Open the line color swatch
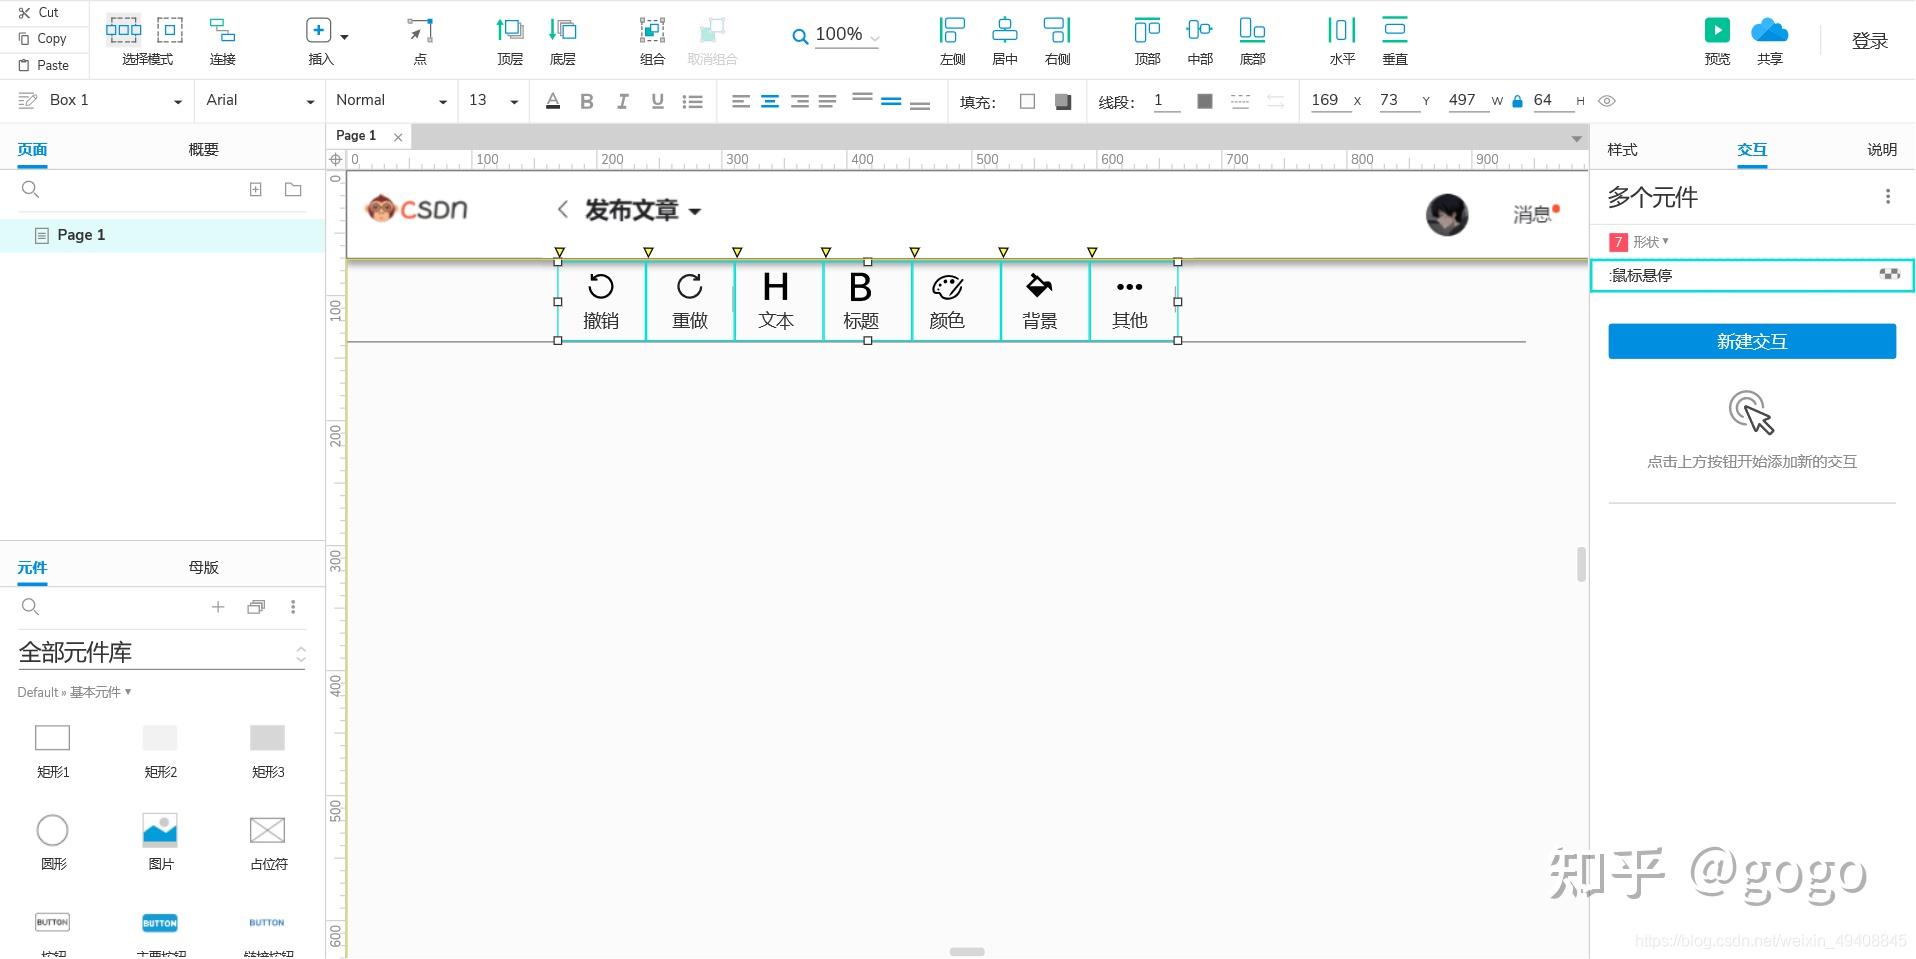This screenshot has width=1916, height=959. click(x=1205, y=101)
